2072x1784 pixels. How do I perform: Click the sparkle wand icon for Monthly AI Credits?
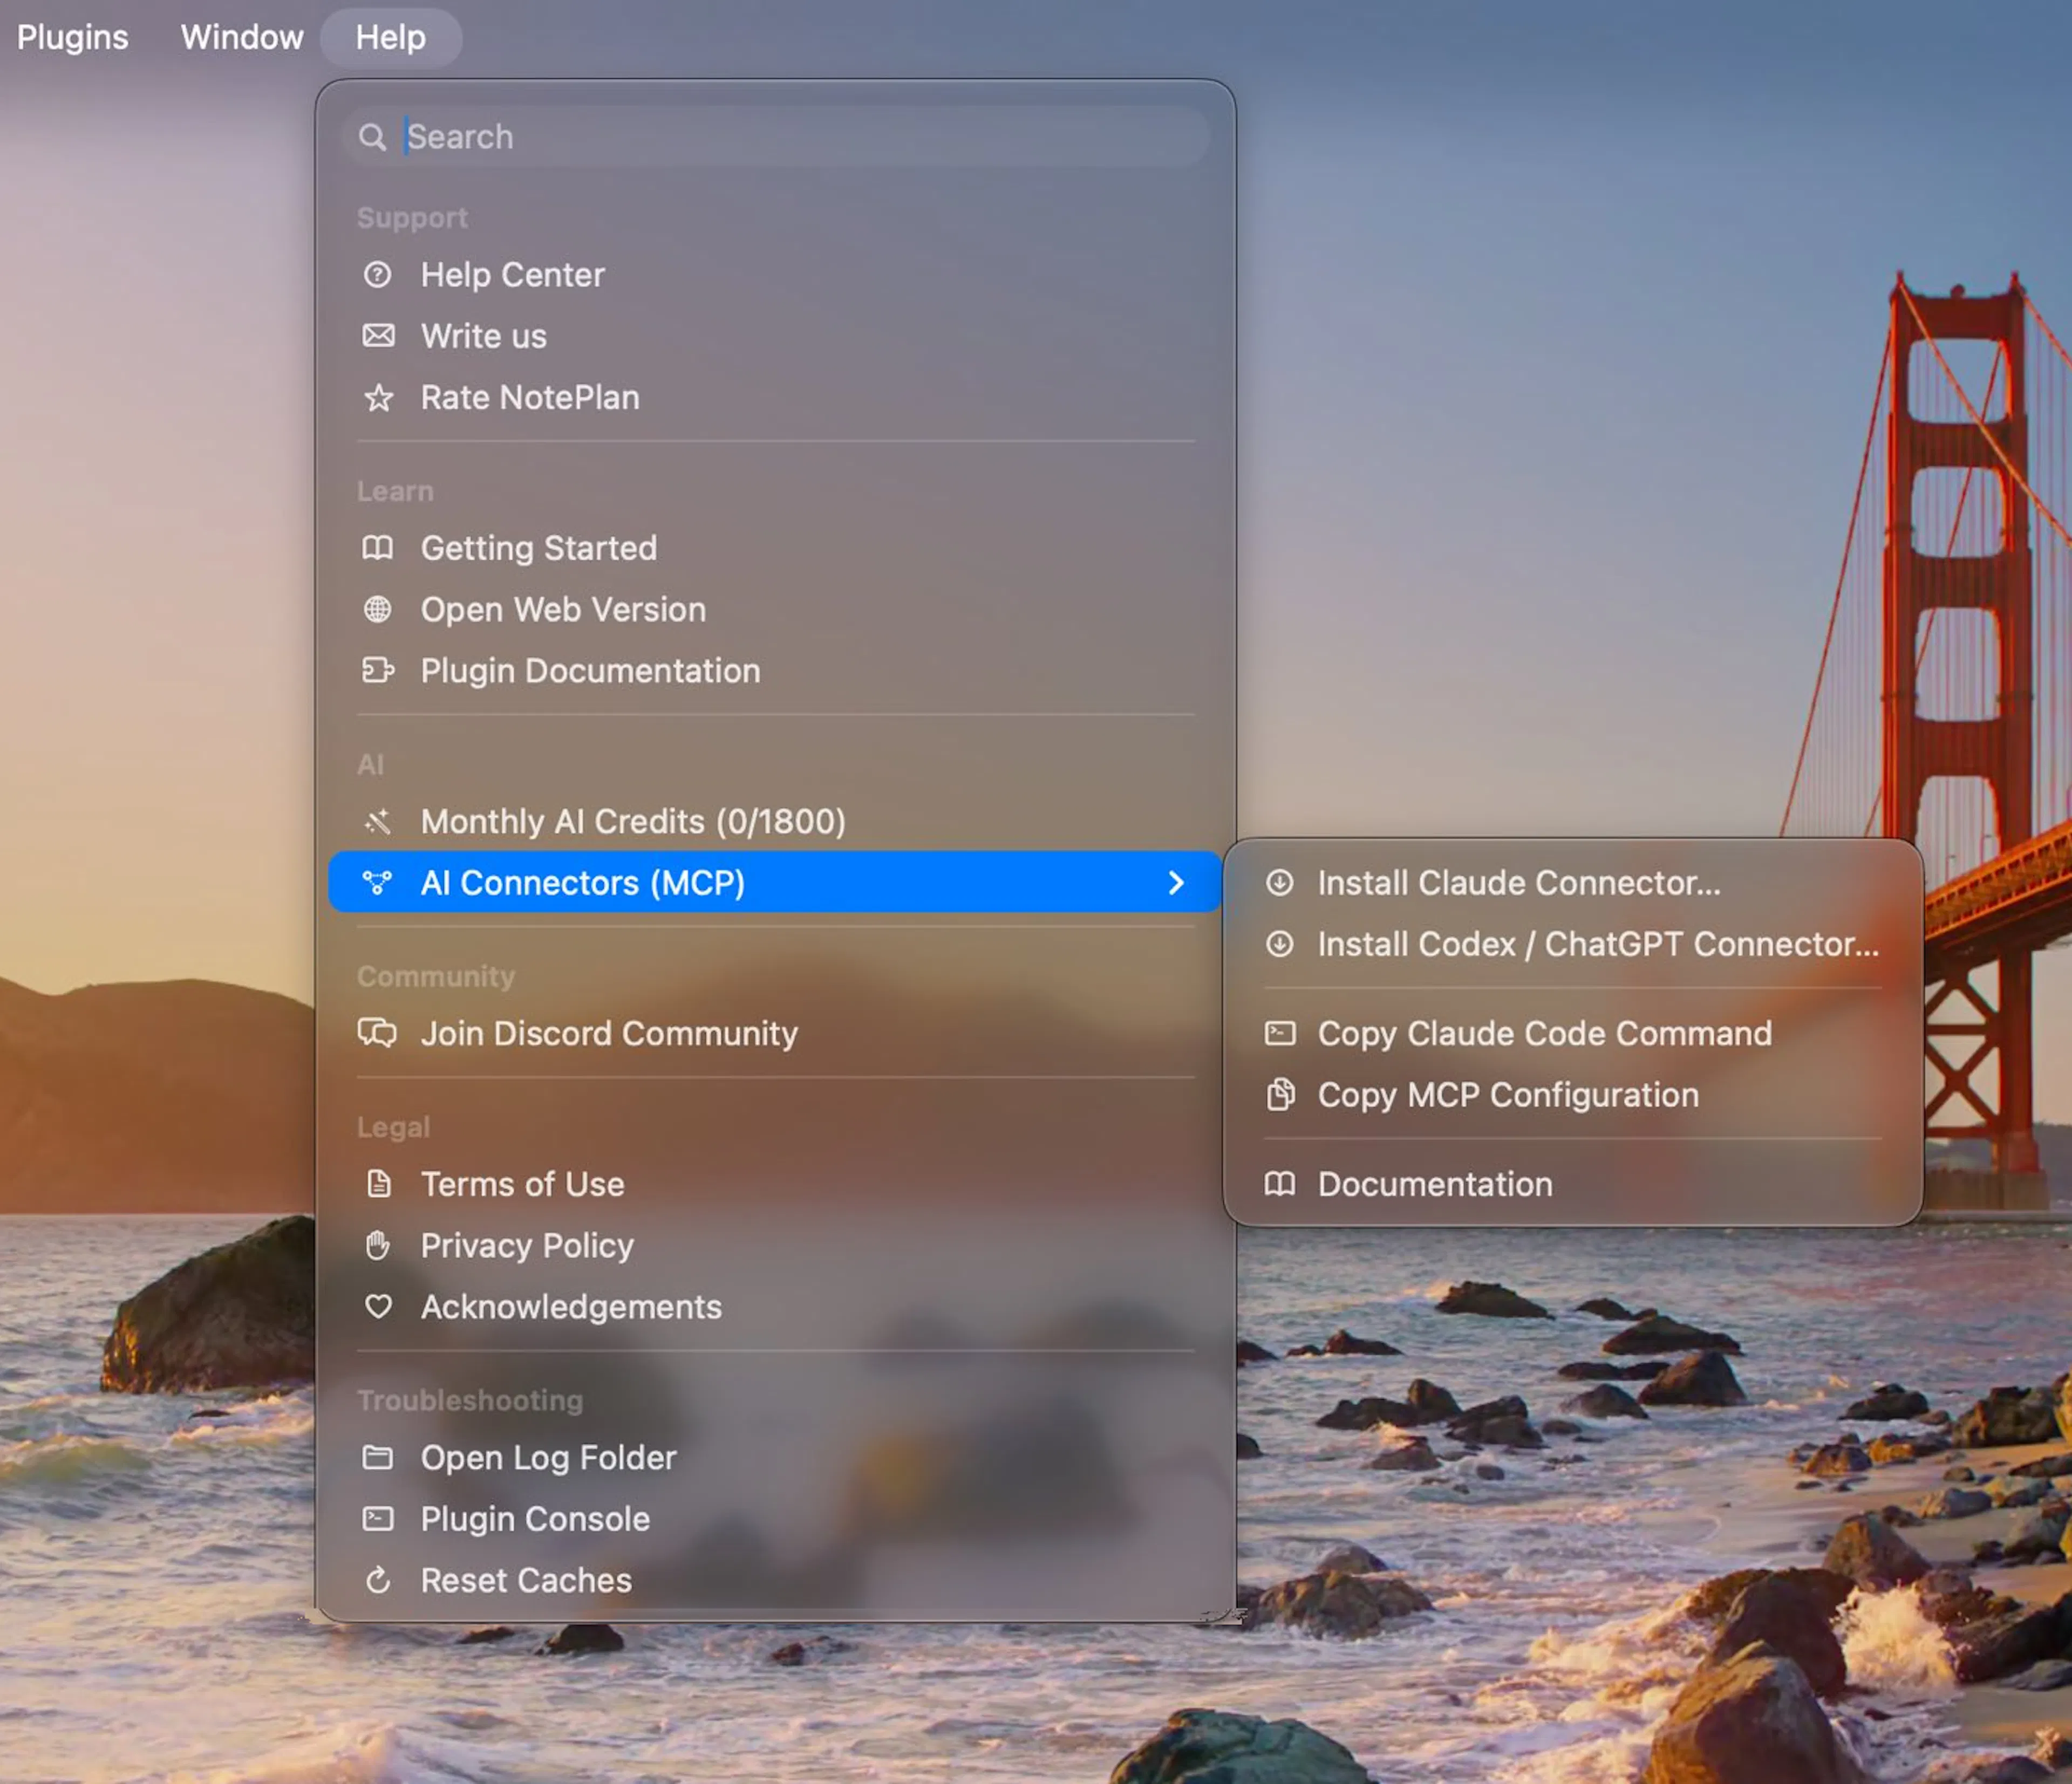(377, 821)
